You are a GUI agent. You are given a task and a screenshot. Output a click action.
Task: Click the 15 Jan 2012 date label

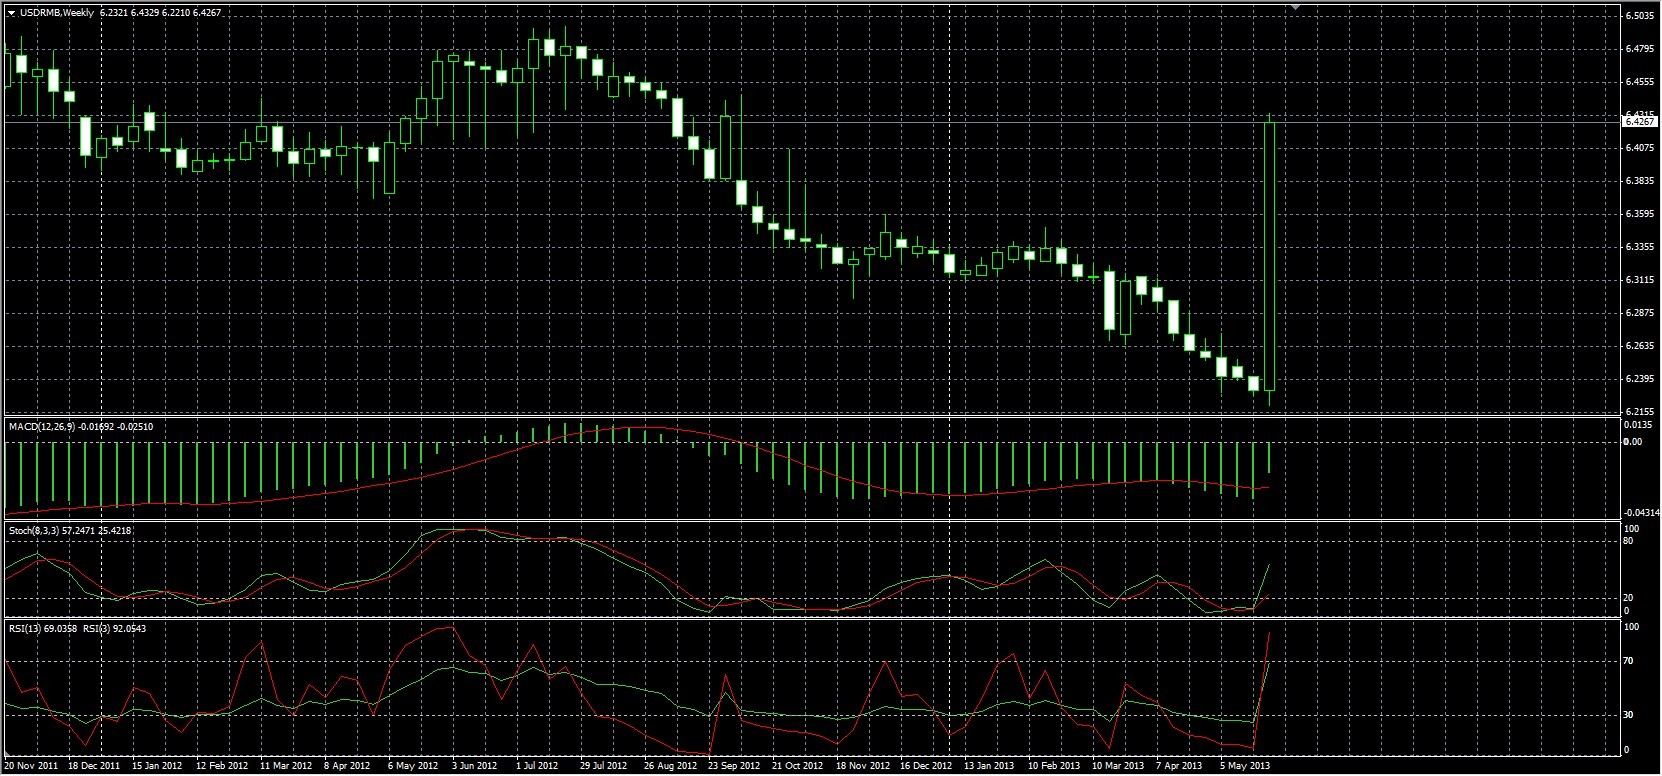158,766
